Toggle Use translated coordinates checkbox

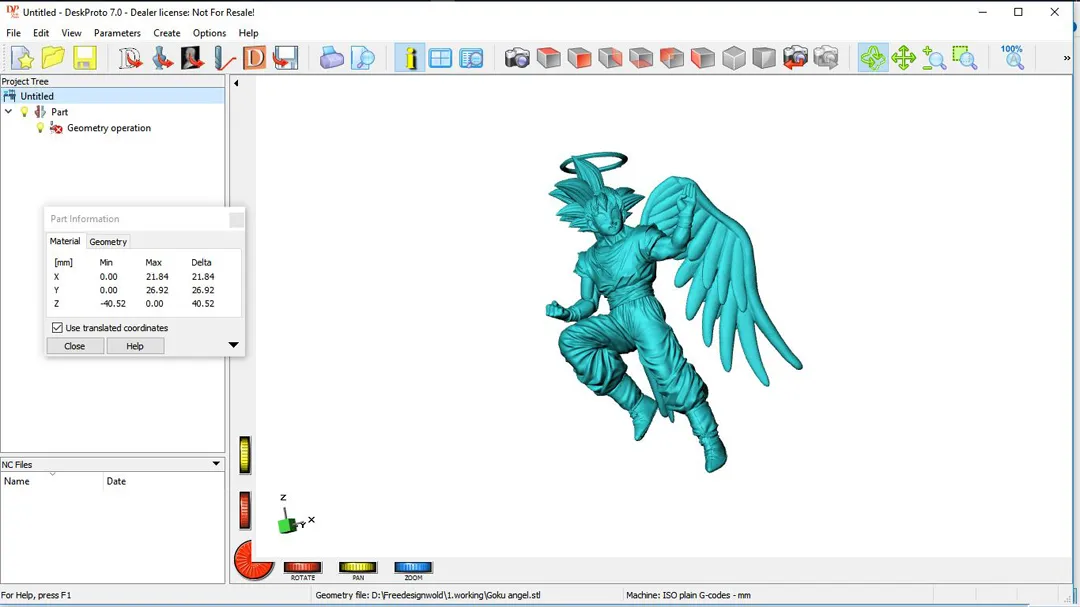click(57, 328)
